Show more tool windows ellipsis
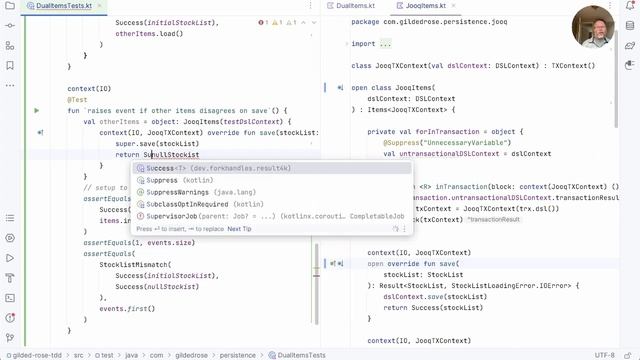 pyautogui.click(x=10, y=85)
